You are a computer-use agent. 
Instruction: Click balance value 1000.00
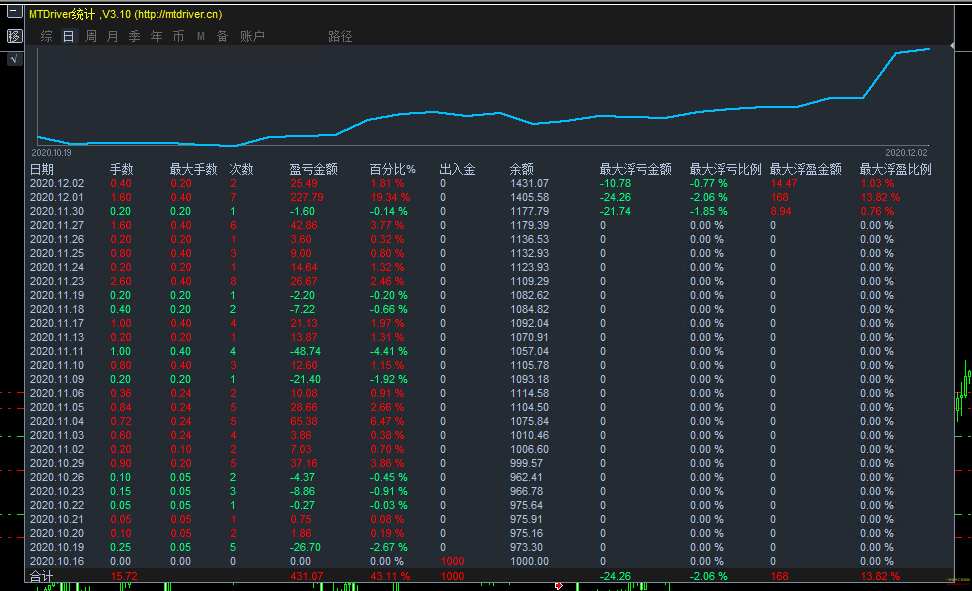pos(529,561)
